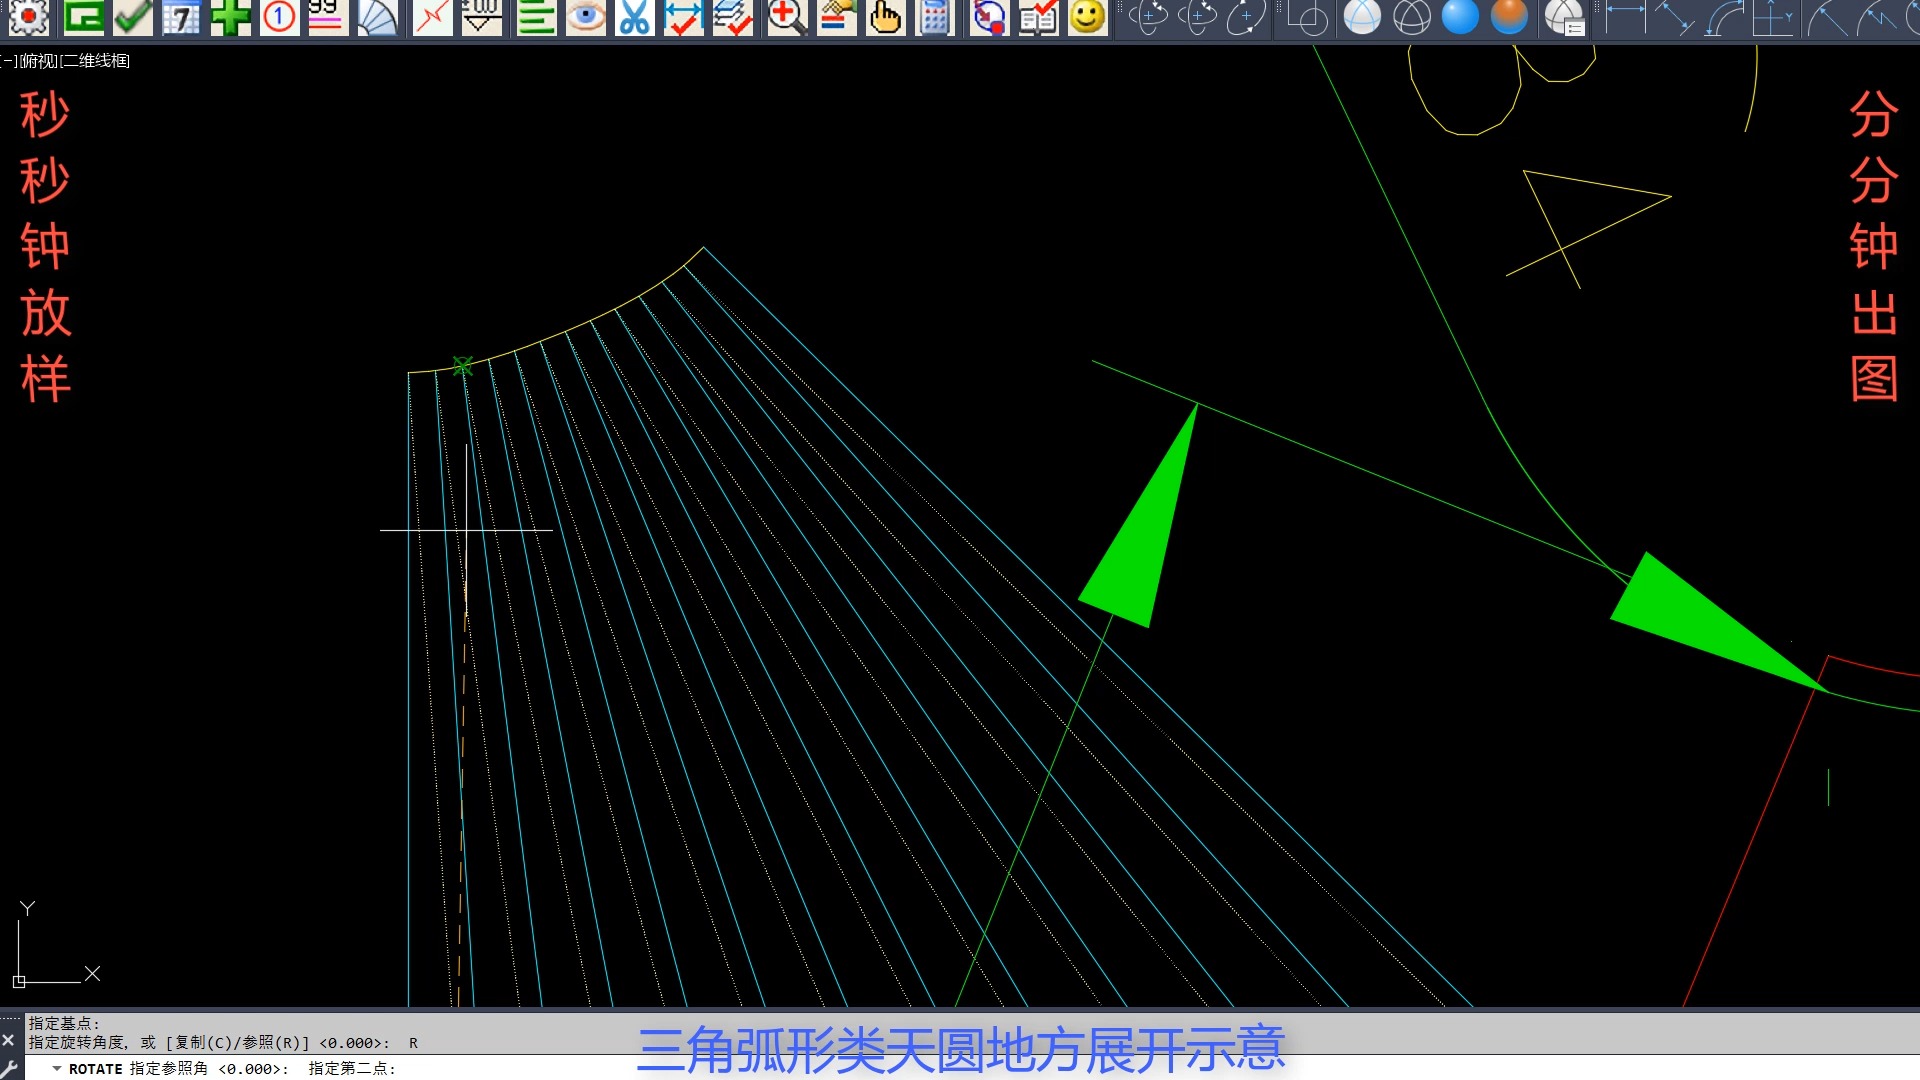The height and width of the screenshot is (1080, 1920).
Task: Click the eye view toolbar icon
Action: click(x=586, y=17)
